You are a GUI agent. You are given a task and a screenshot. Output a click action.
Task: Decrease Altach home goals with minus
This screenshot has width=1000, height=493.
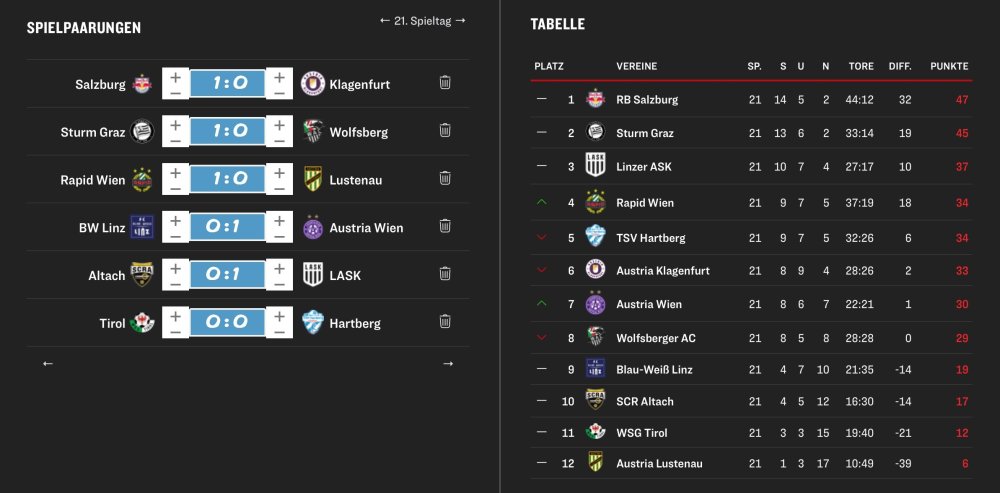tap(176, 285)
